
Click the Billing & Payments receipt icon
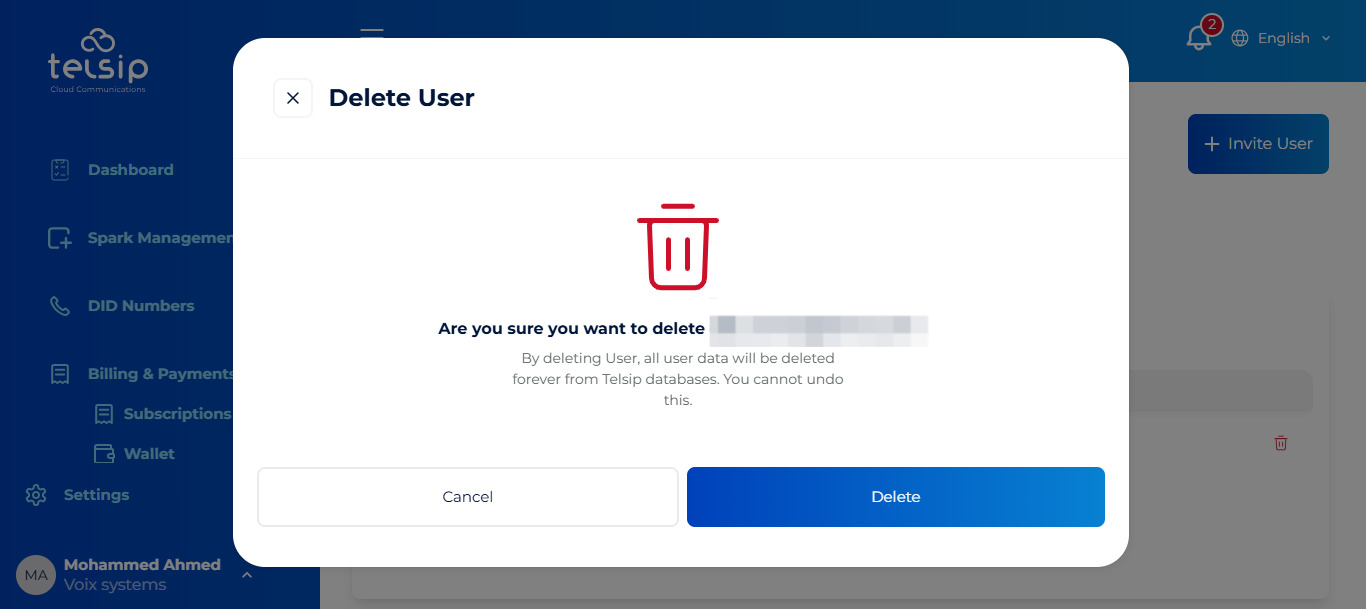point(60,374)
